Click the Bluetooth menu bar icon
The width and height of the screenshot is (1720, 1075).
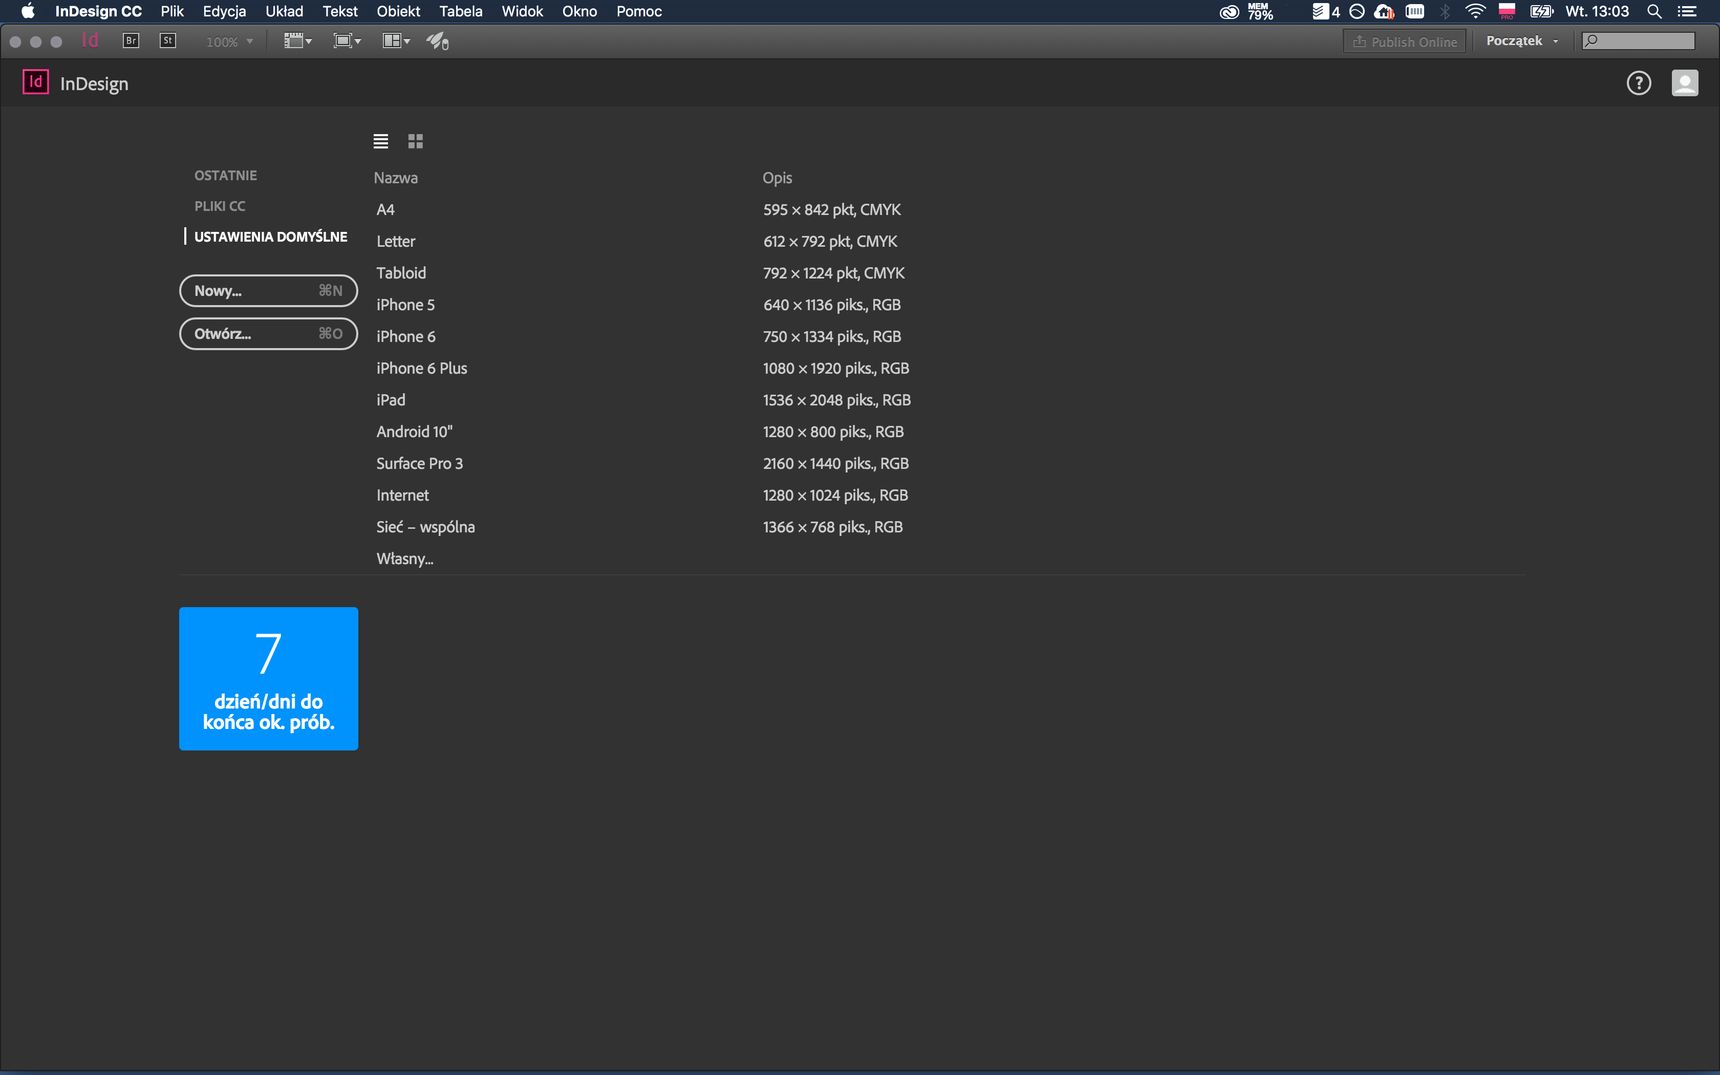point(1445,12)
